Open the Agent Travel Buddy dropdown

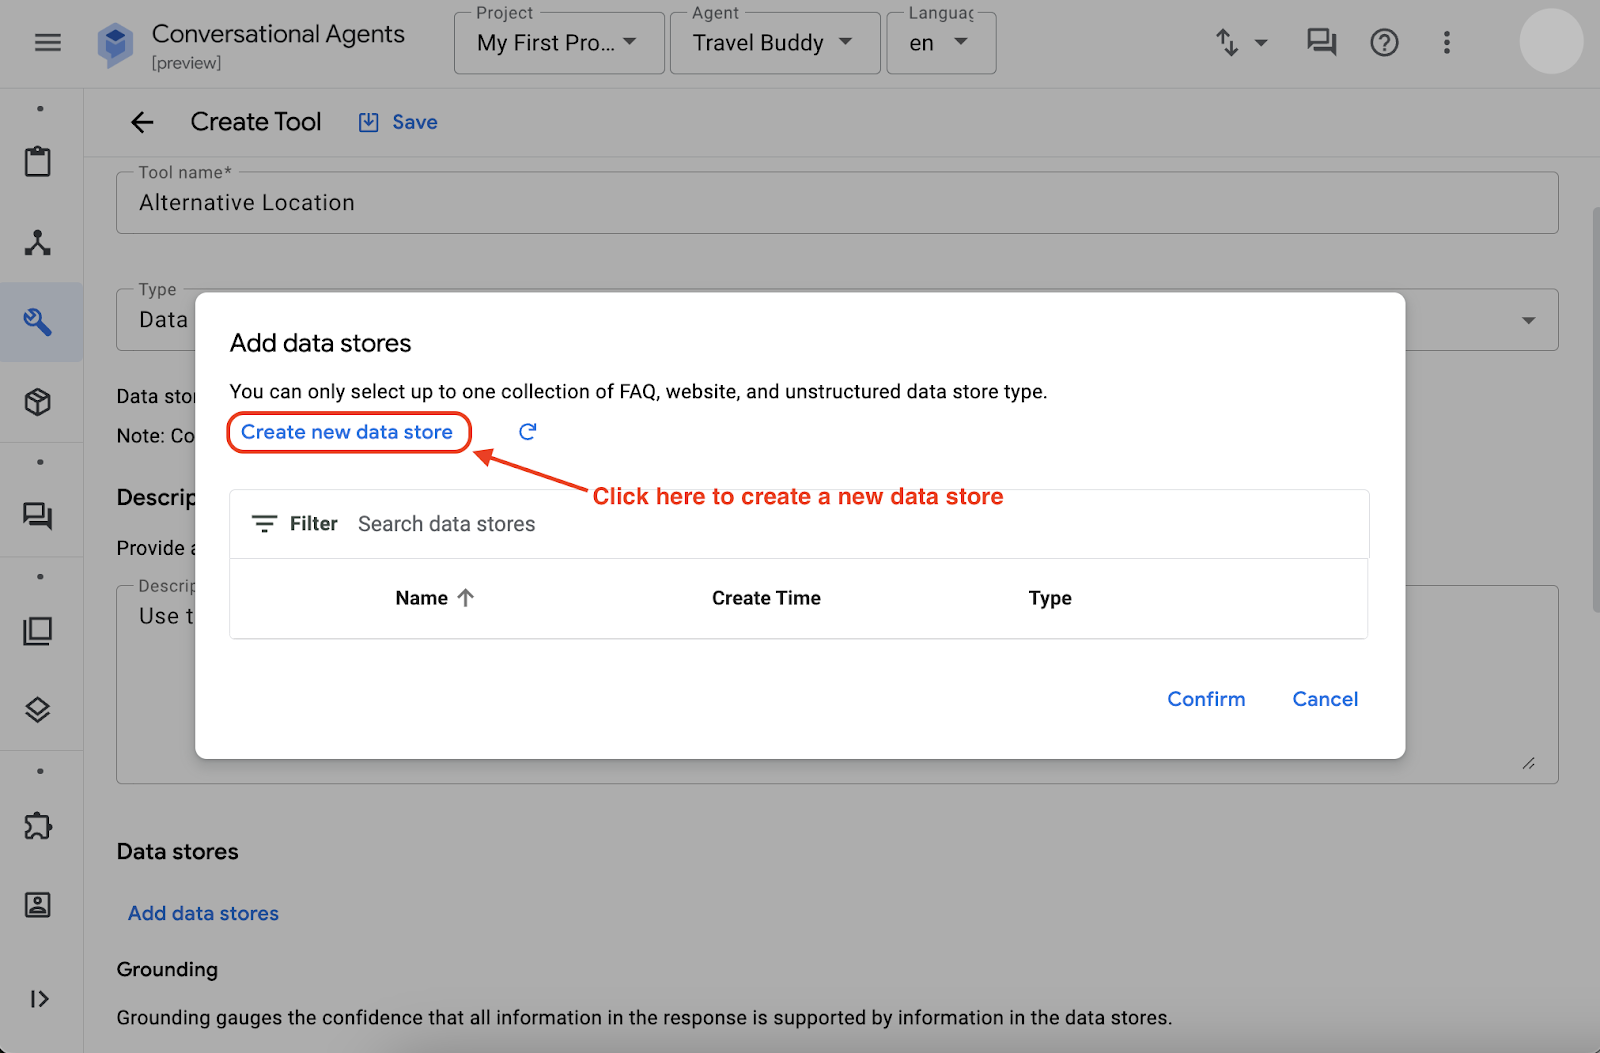(x=774, y=43)
